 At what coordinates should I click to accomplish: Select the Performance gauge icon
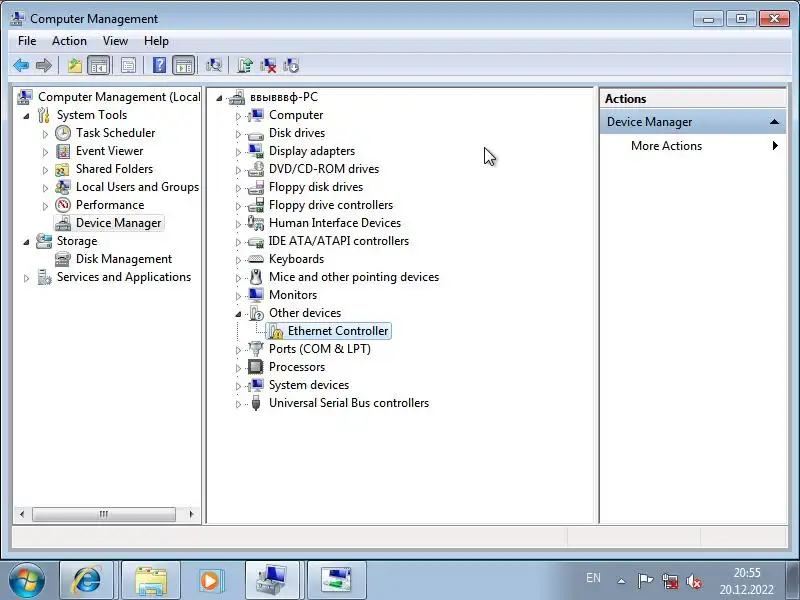(x=63, y=205)
